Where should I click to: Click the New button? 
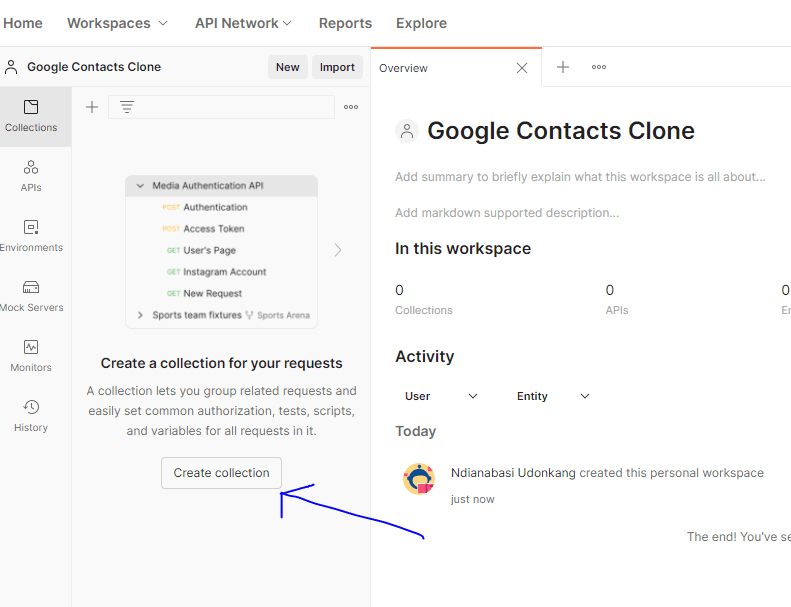tap(288, 67)
